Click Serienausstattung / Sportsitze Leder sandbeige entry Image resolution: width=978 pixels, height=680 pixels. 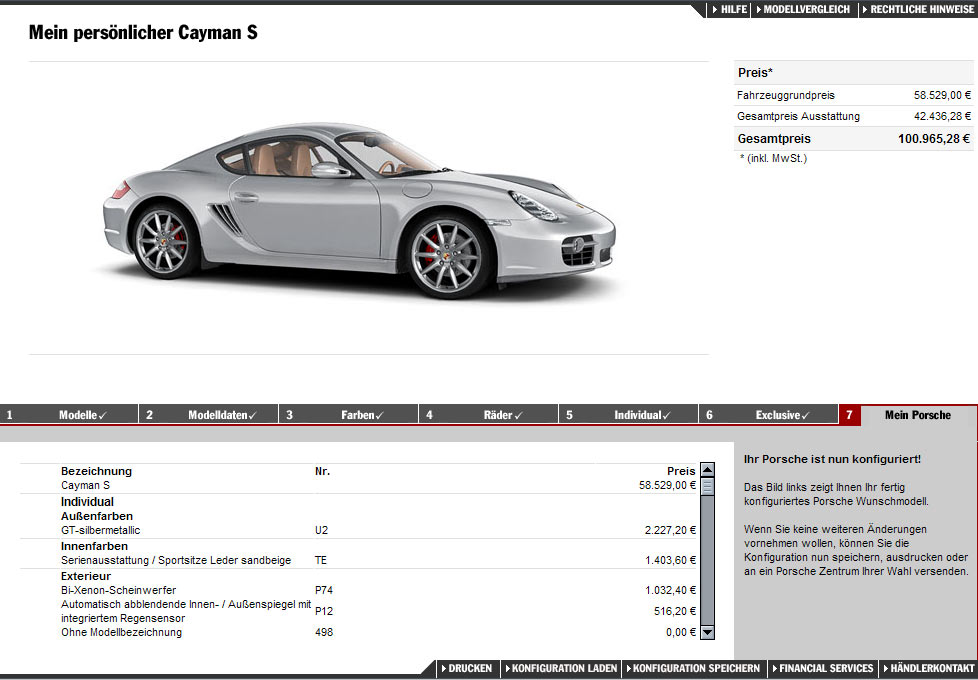click(x=176, y=560)
